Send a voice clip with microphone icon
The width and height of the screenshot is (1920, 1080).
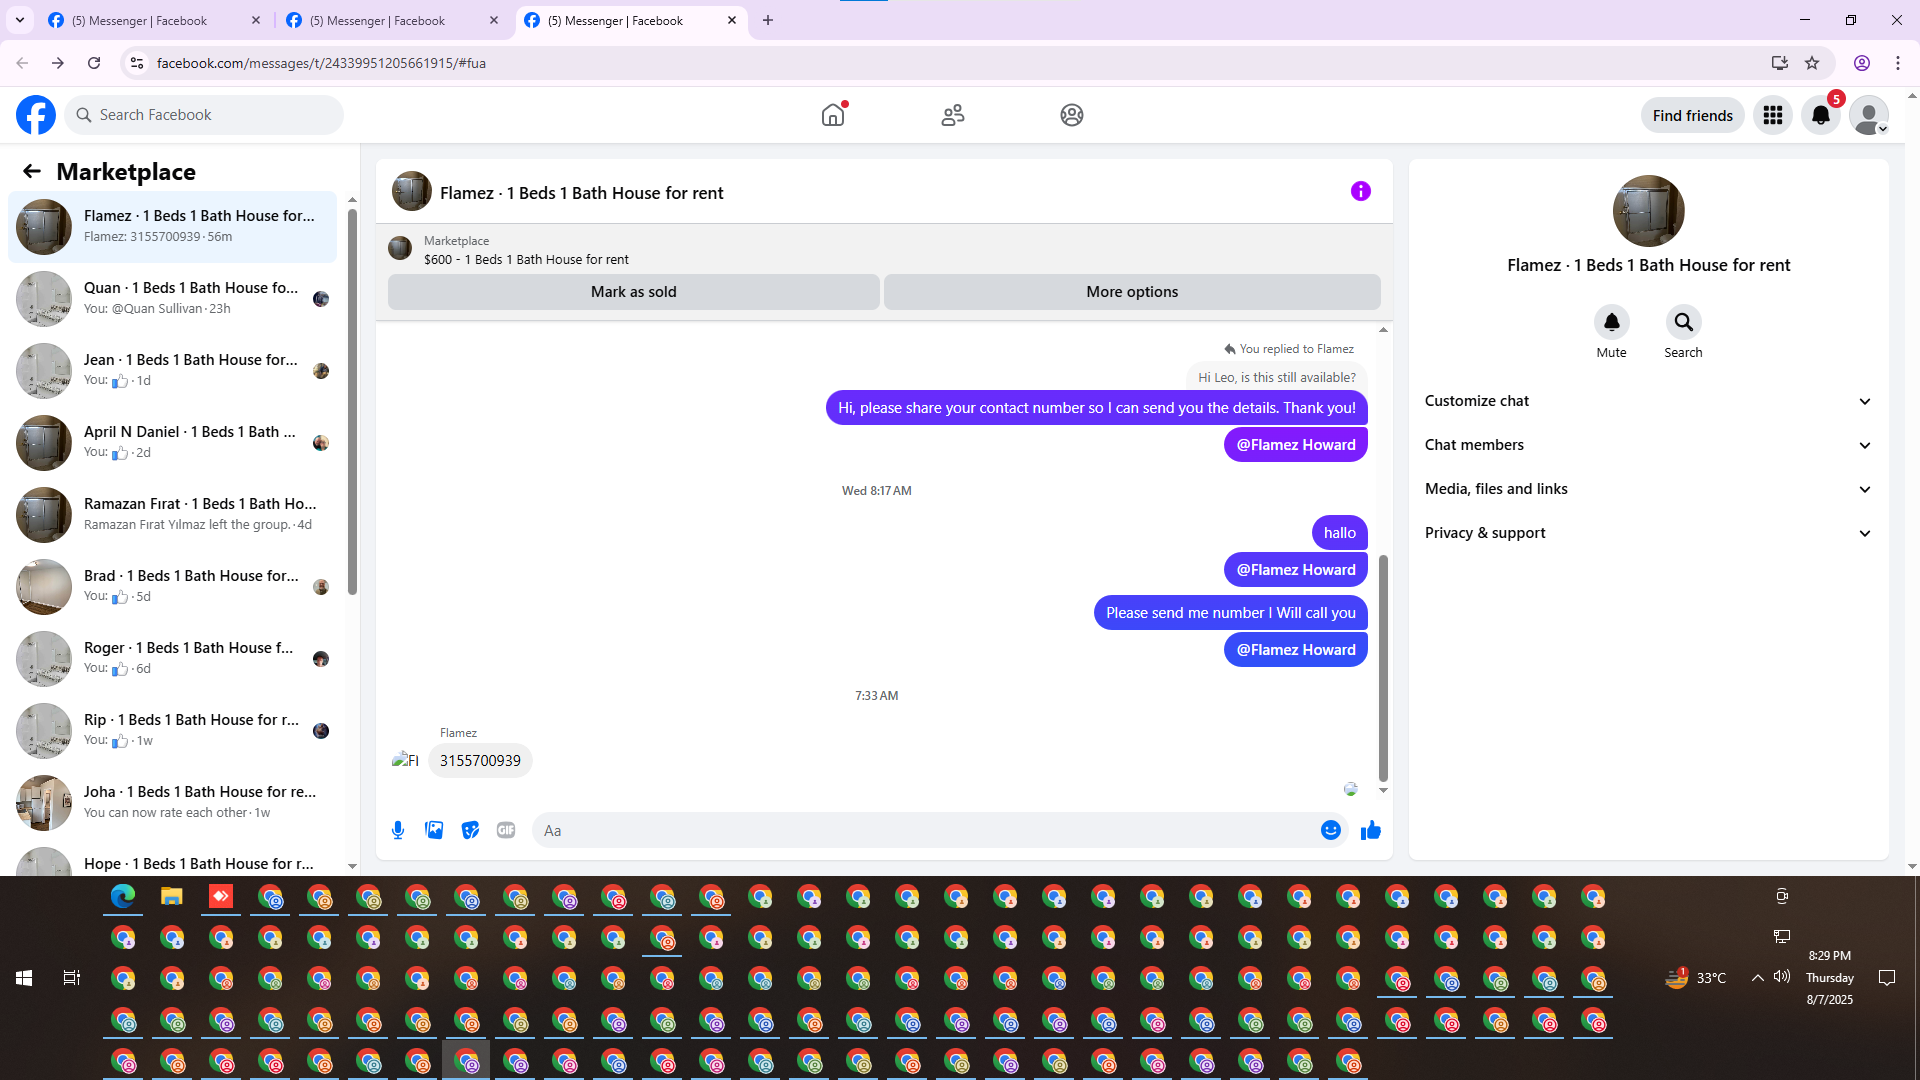pos(398,830)
